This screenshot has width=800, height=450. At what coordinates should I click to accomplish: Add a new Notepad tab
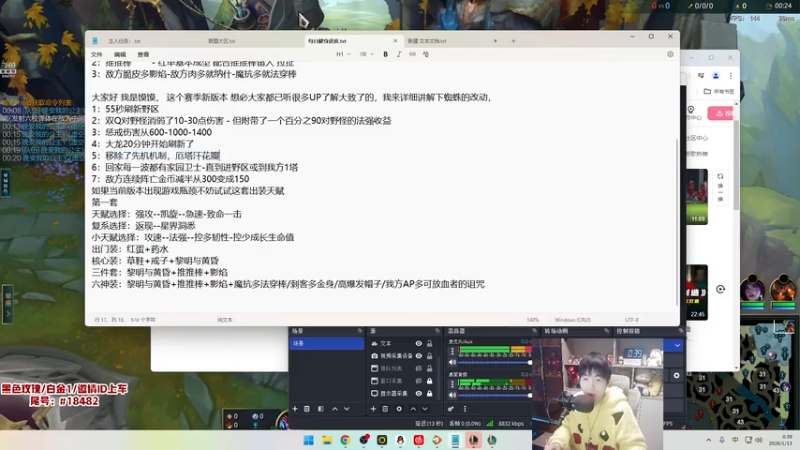click(x=513, y=41)
